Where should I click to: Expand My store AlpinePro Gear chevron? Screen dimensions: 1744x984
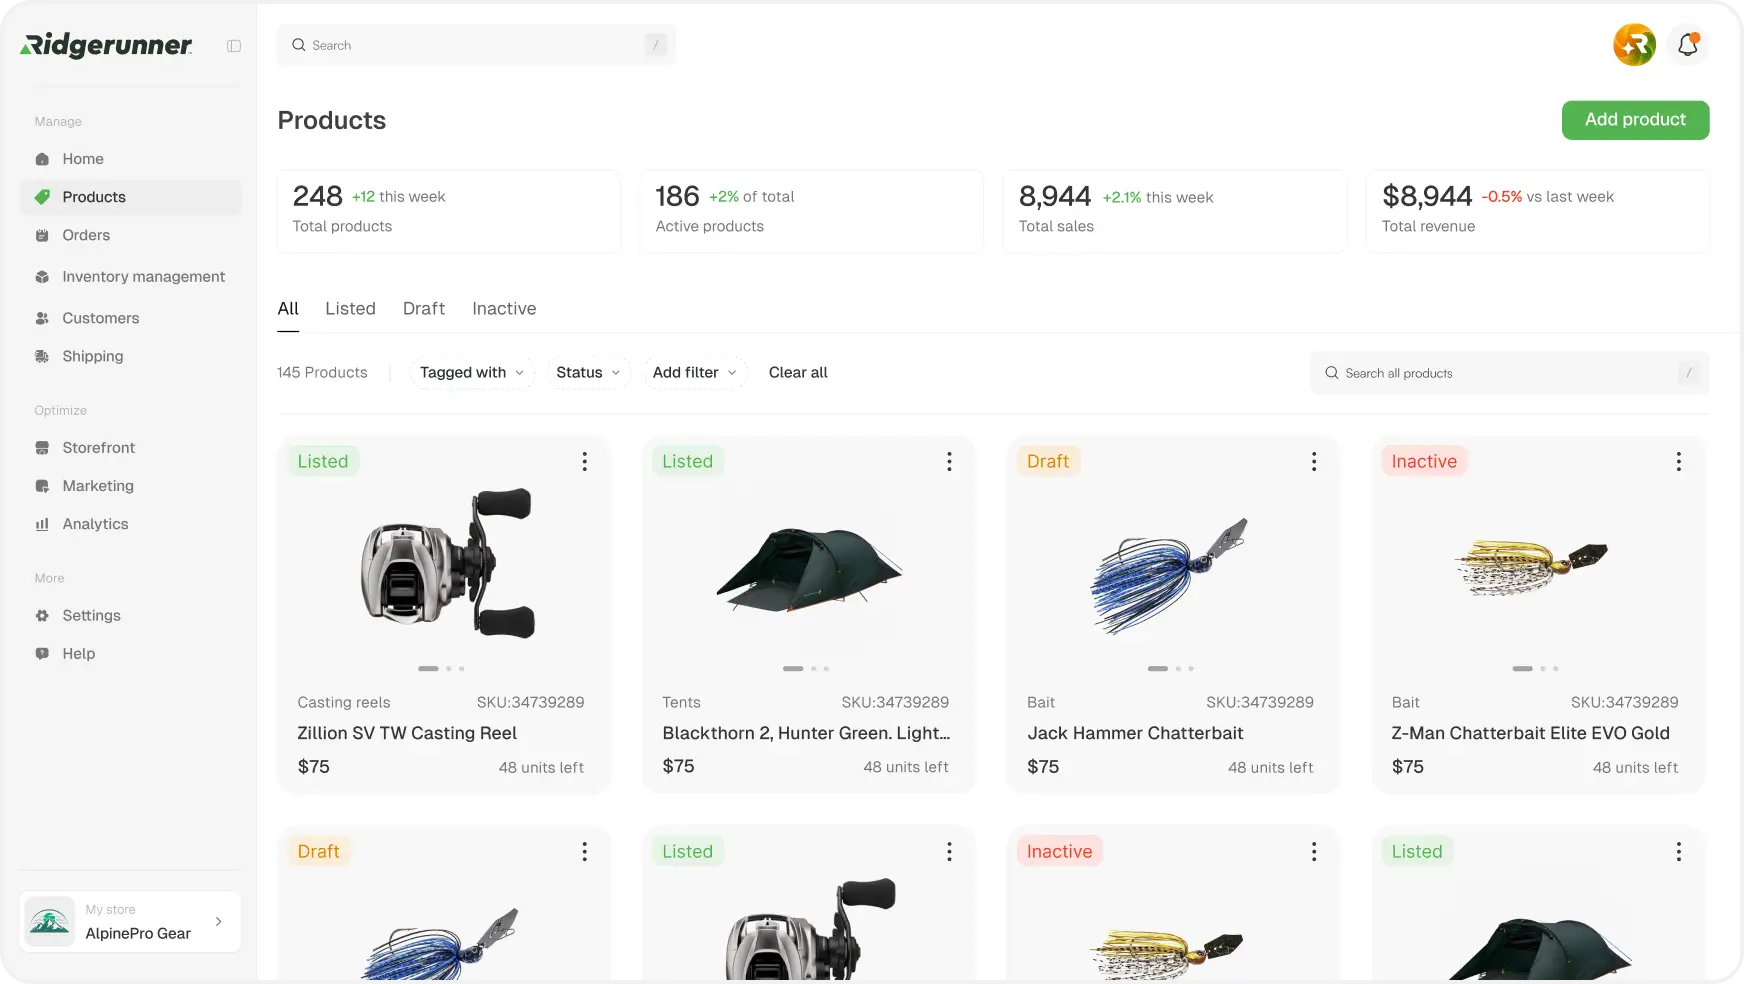click(218, 922)
